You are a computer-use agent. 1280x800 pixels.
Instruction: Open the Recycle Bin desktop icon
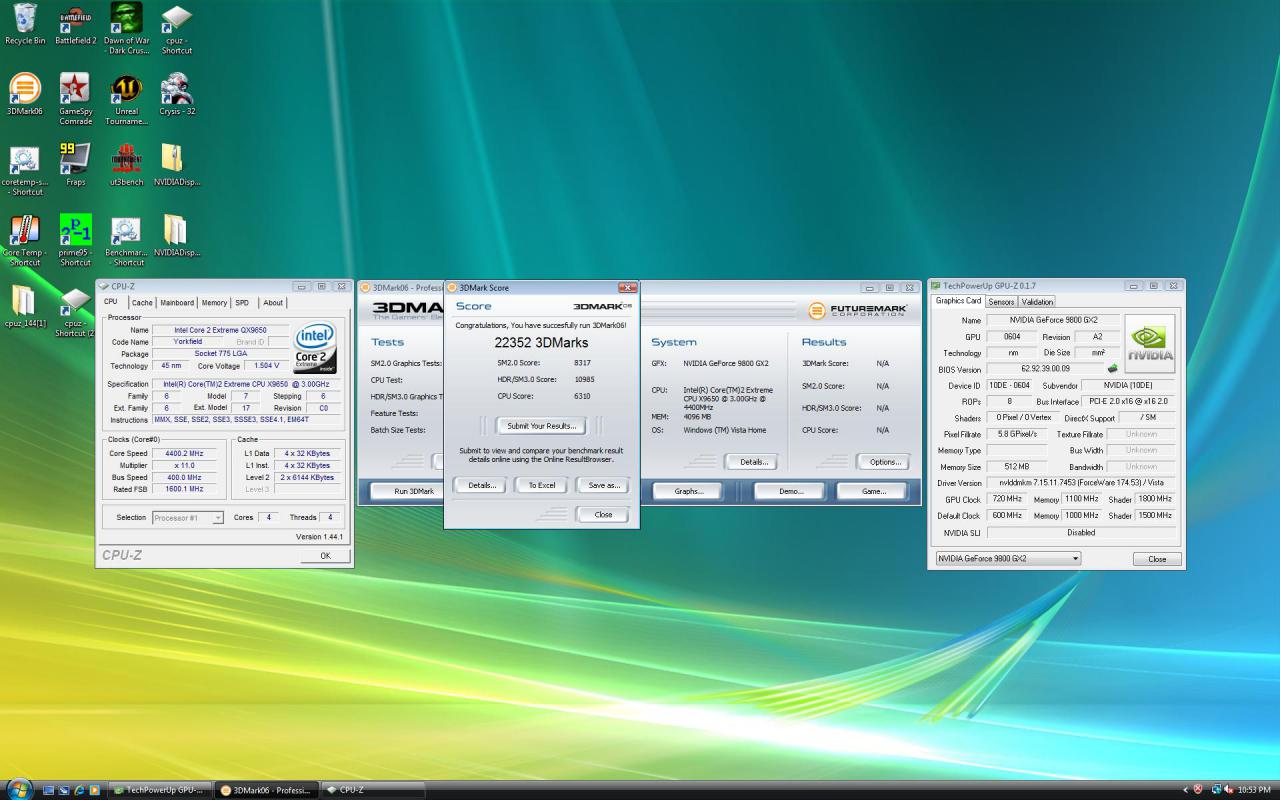pos(25,24)
